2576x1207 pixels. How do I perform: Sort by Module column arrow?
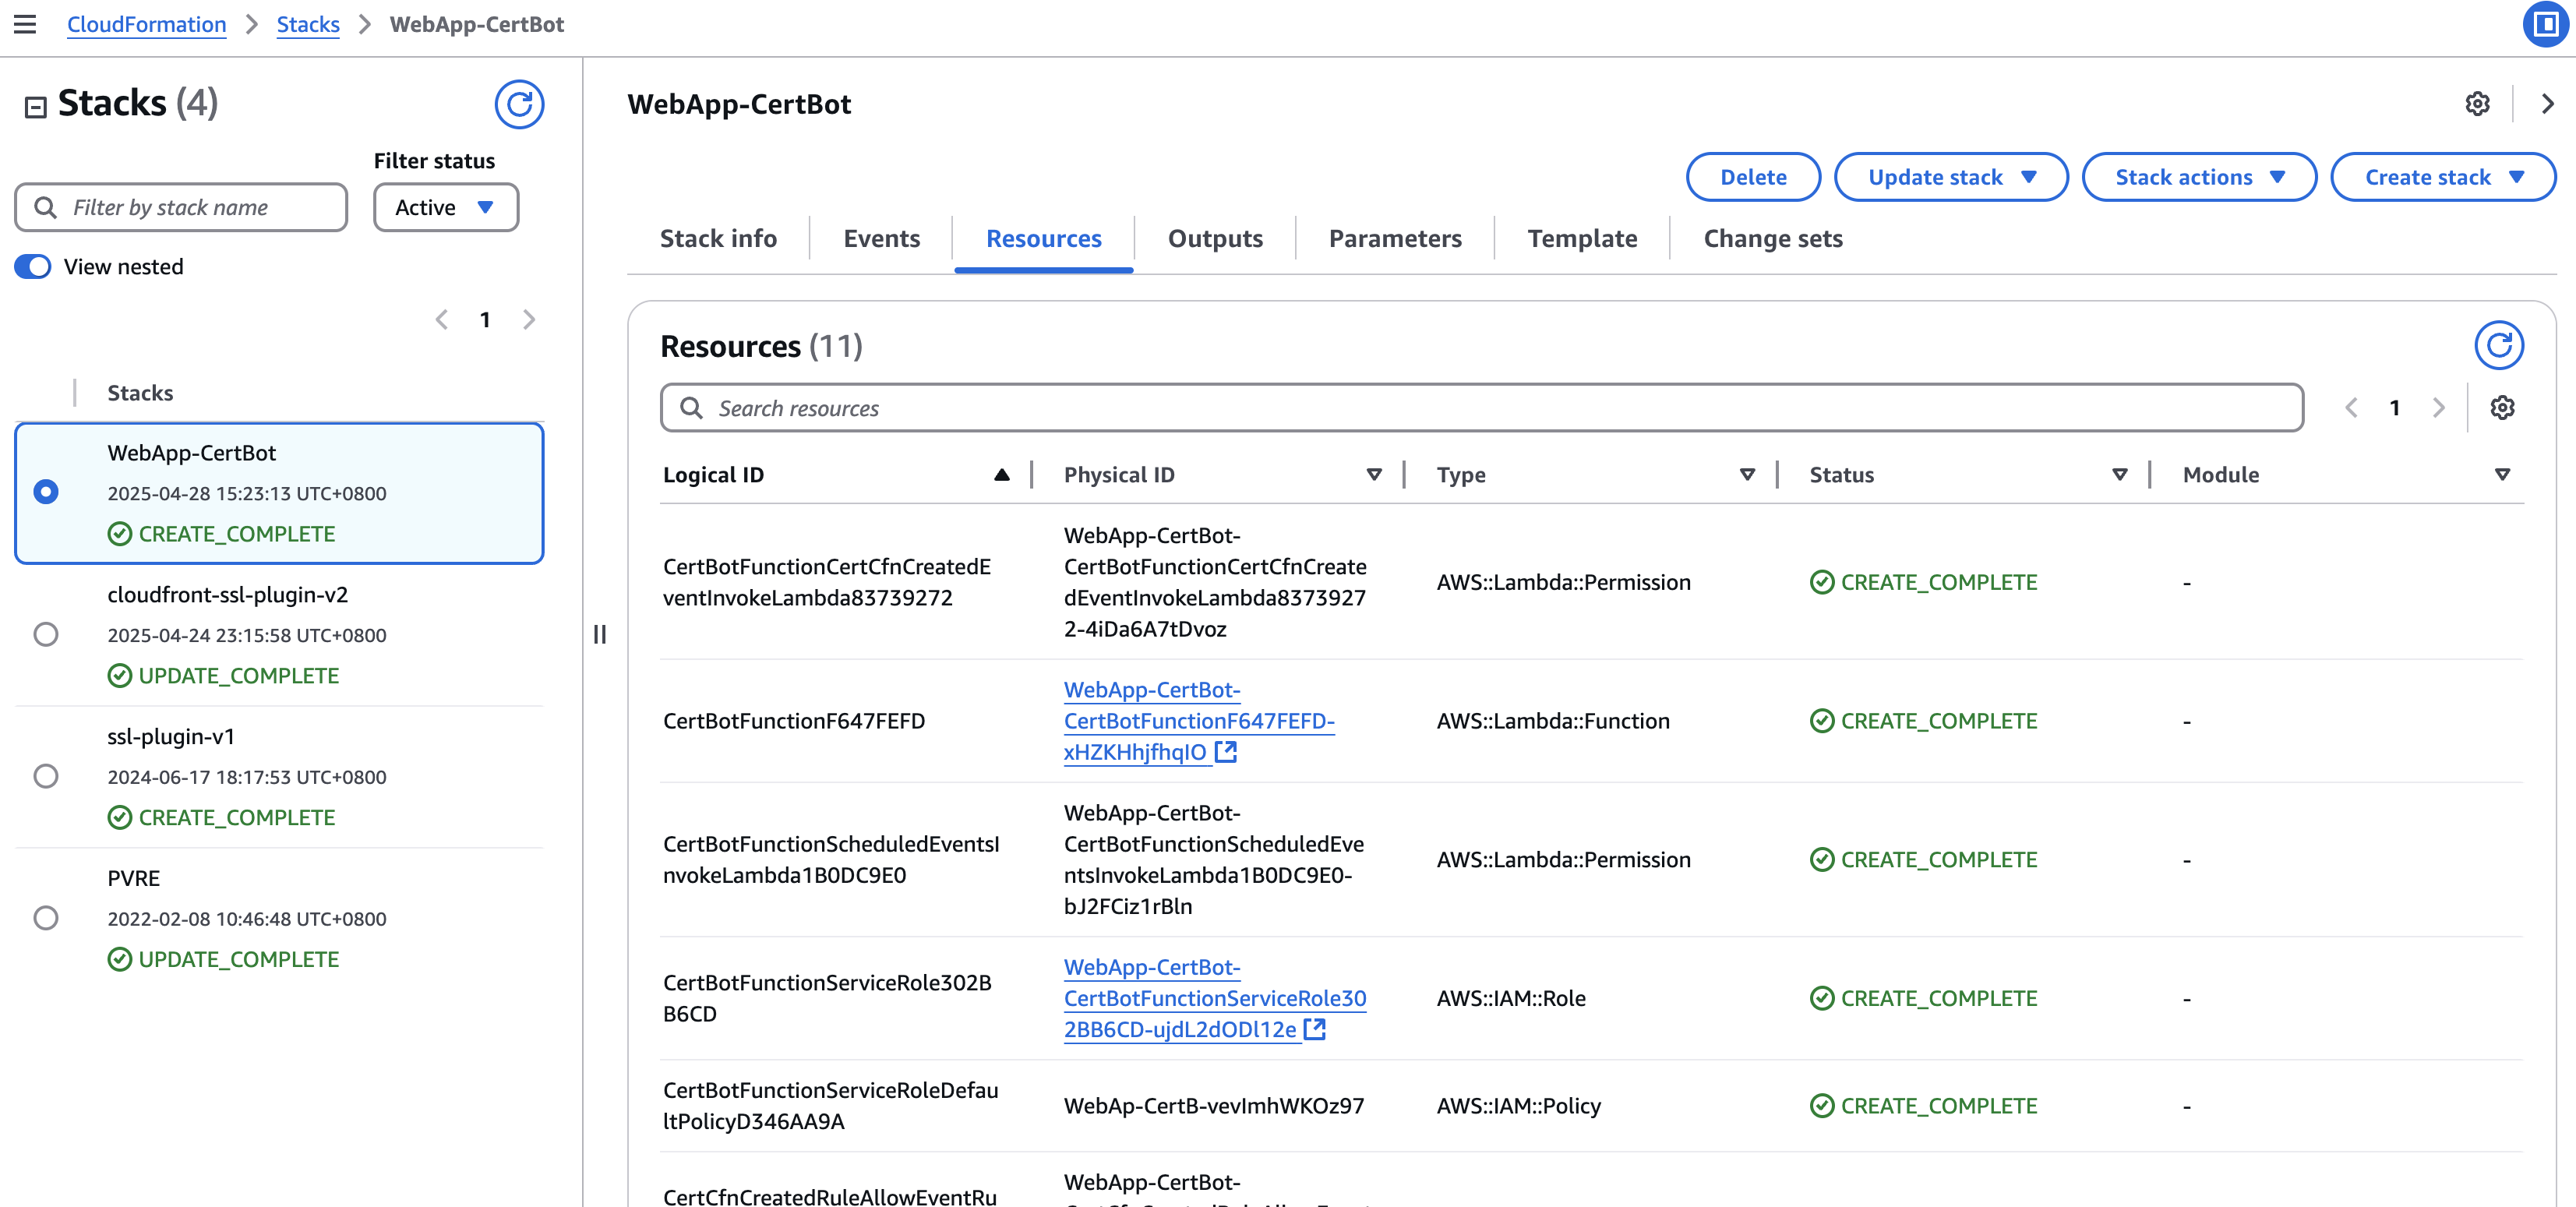click(2502, 475)
